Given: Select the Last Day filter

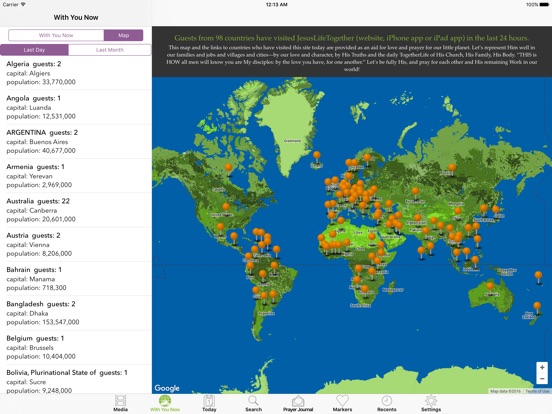Looking at the screenshot, I should (x=34, y=50).
